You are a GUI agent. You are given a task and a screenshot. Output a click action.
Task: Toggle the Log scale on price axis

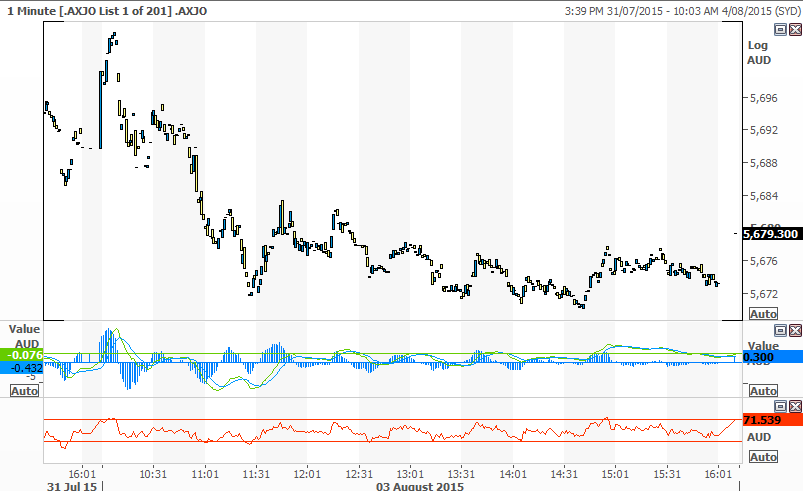[757, 45]
